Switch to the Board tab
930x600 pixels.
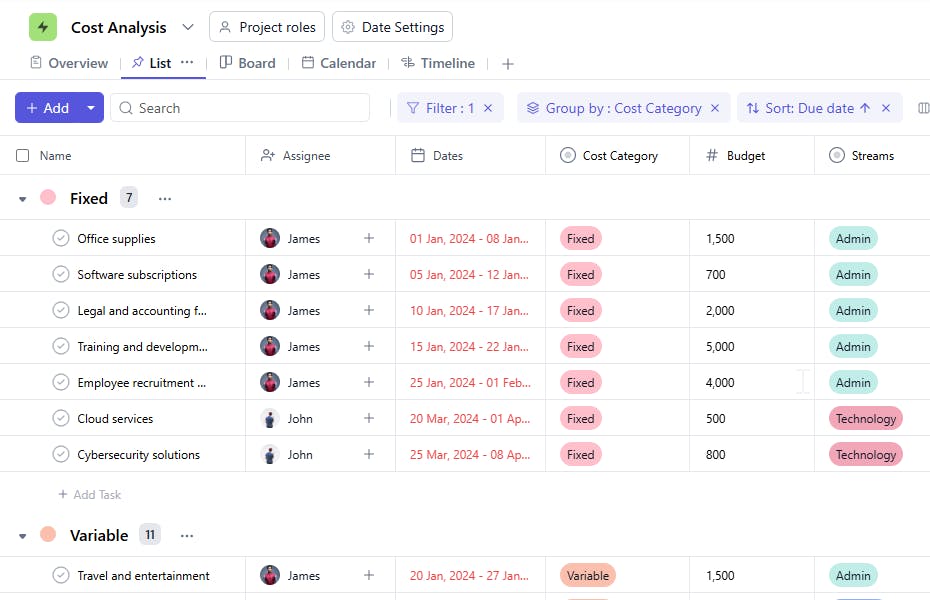coord(247,63)
